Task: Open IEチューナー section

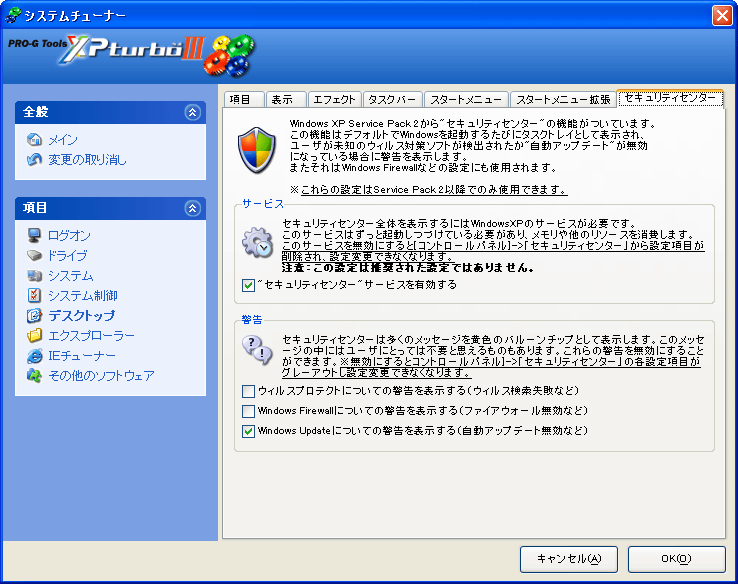Action: [x=82, y=356]
